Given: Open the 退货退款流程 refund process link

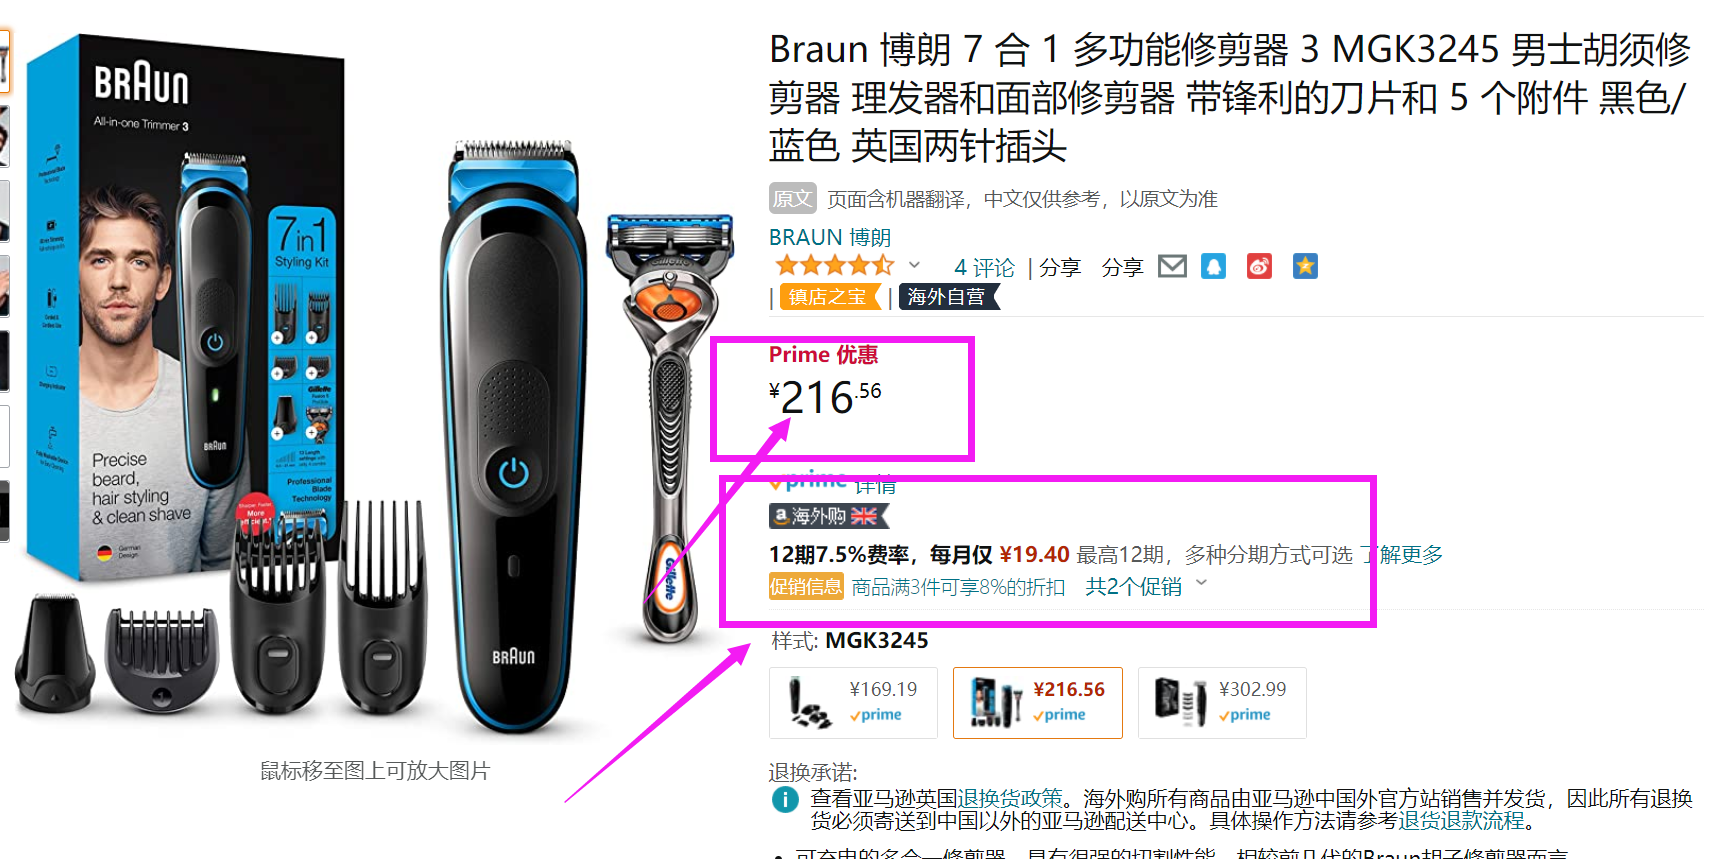Looking at the screenshot, I should (x=1461, y=820).
